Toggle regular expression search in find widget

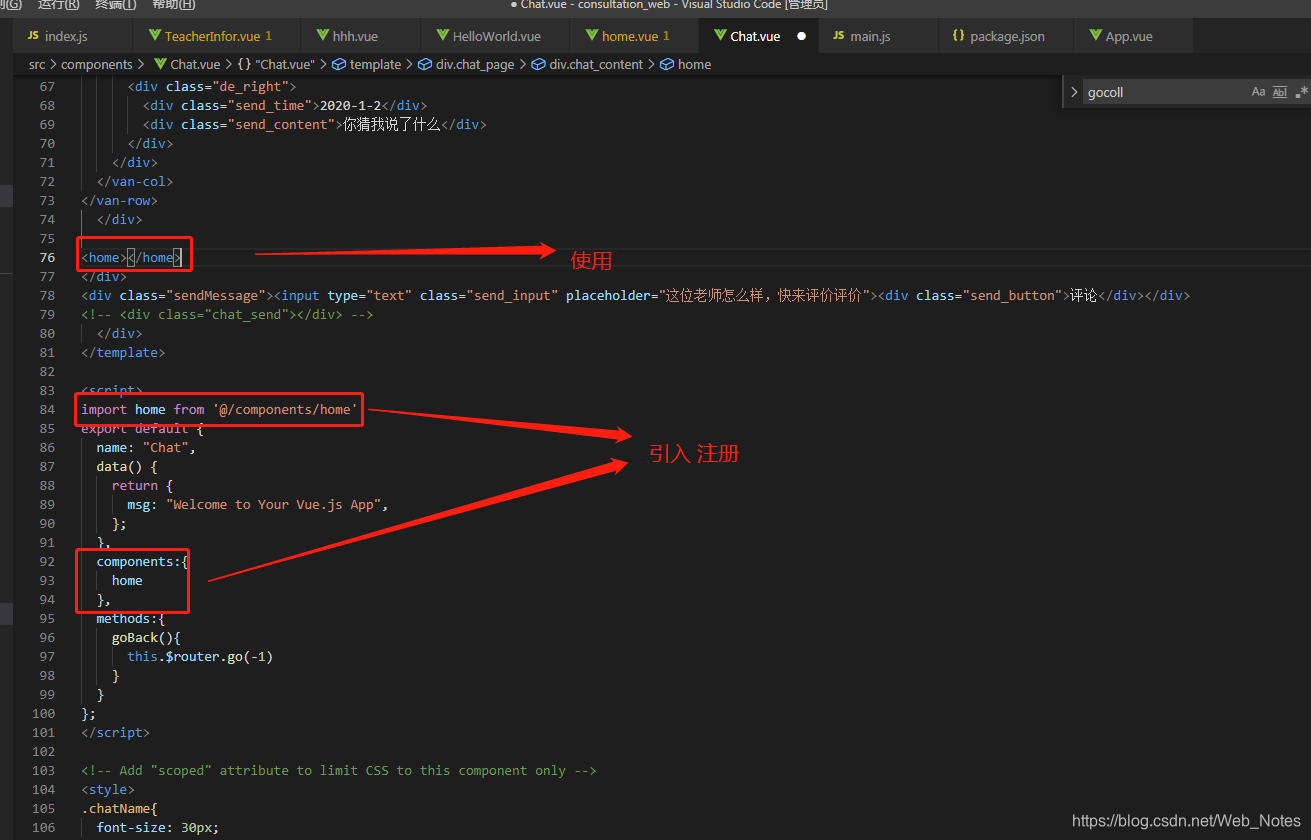pos(1301,92)
